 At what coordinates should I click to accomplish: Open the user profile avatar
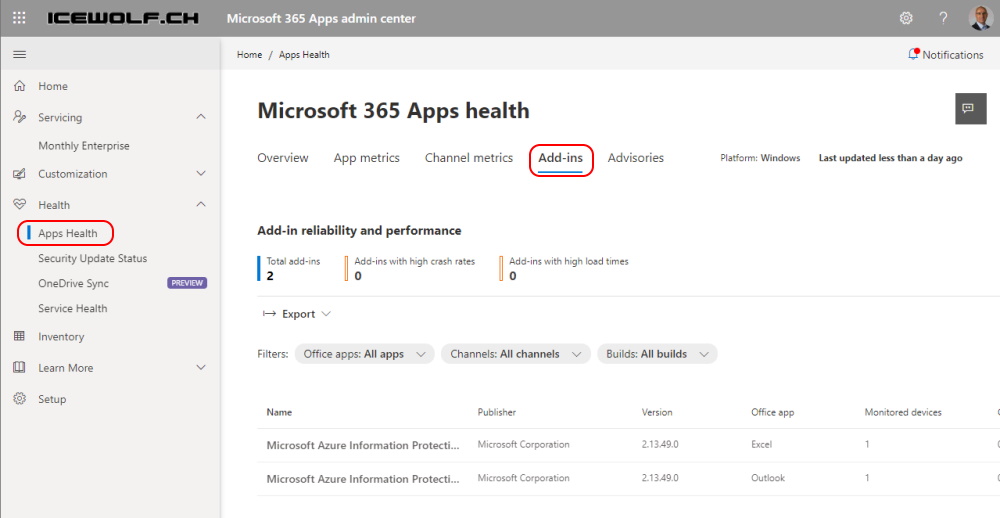(x=980, y=18)
